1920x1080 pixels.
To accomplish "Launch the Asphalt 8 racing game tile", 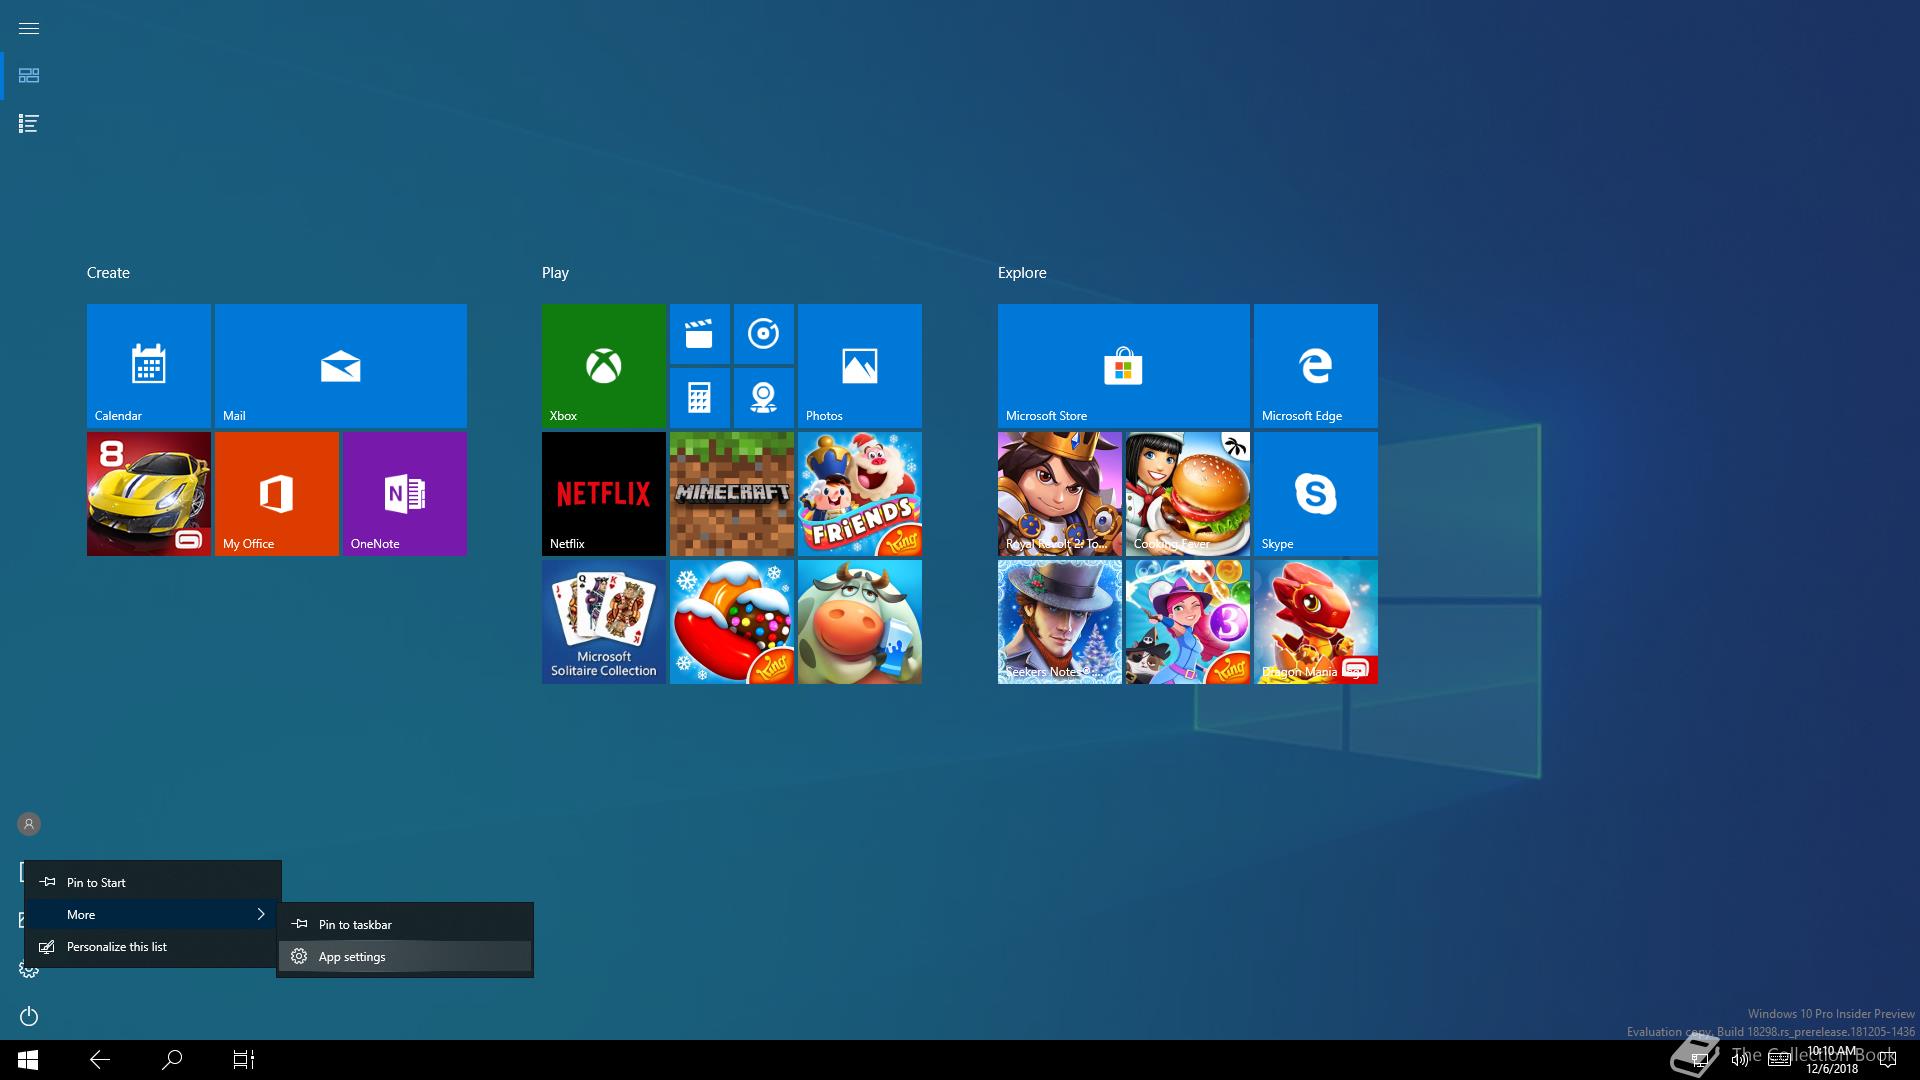I will click(x=148, y=494).
